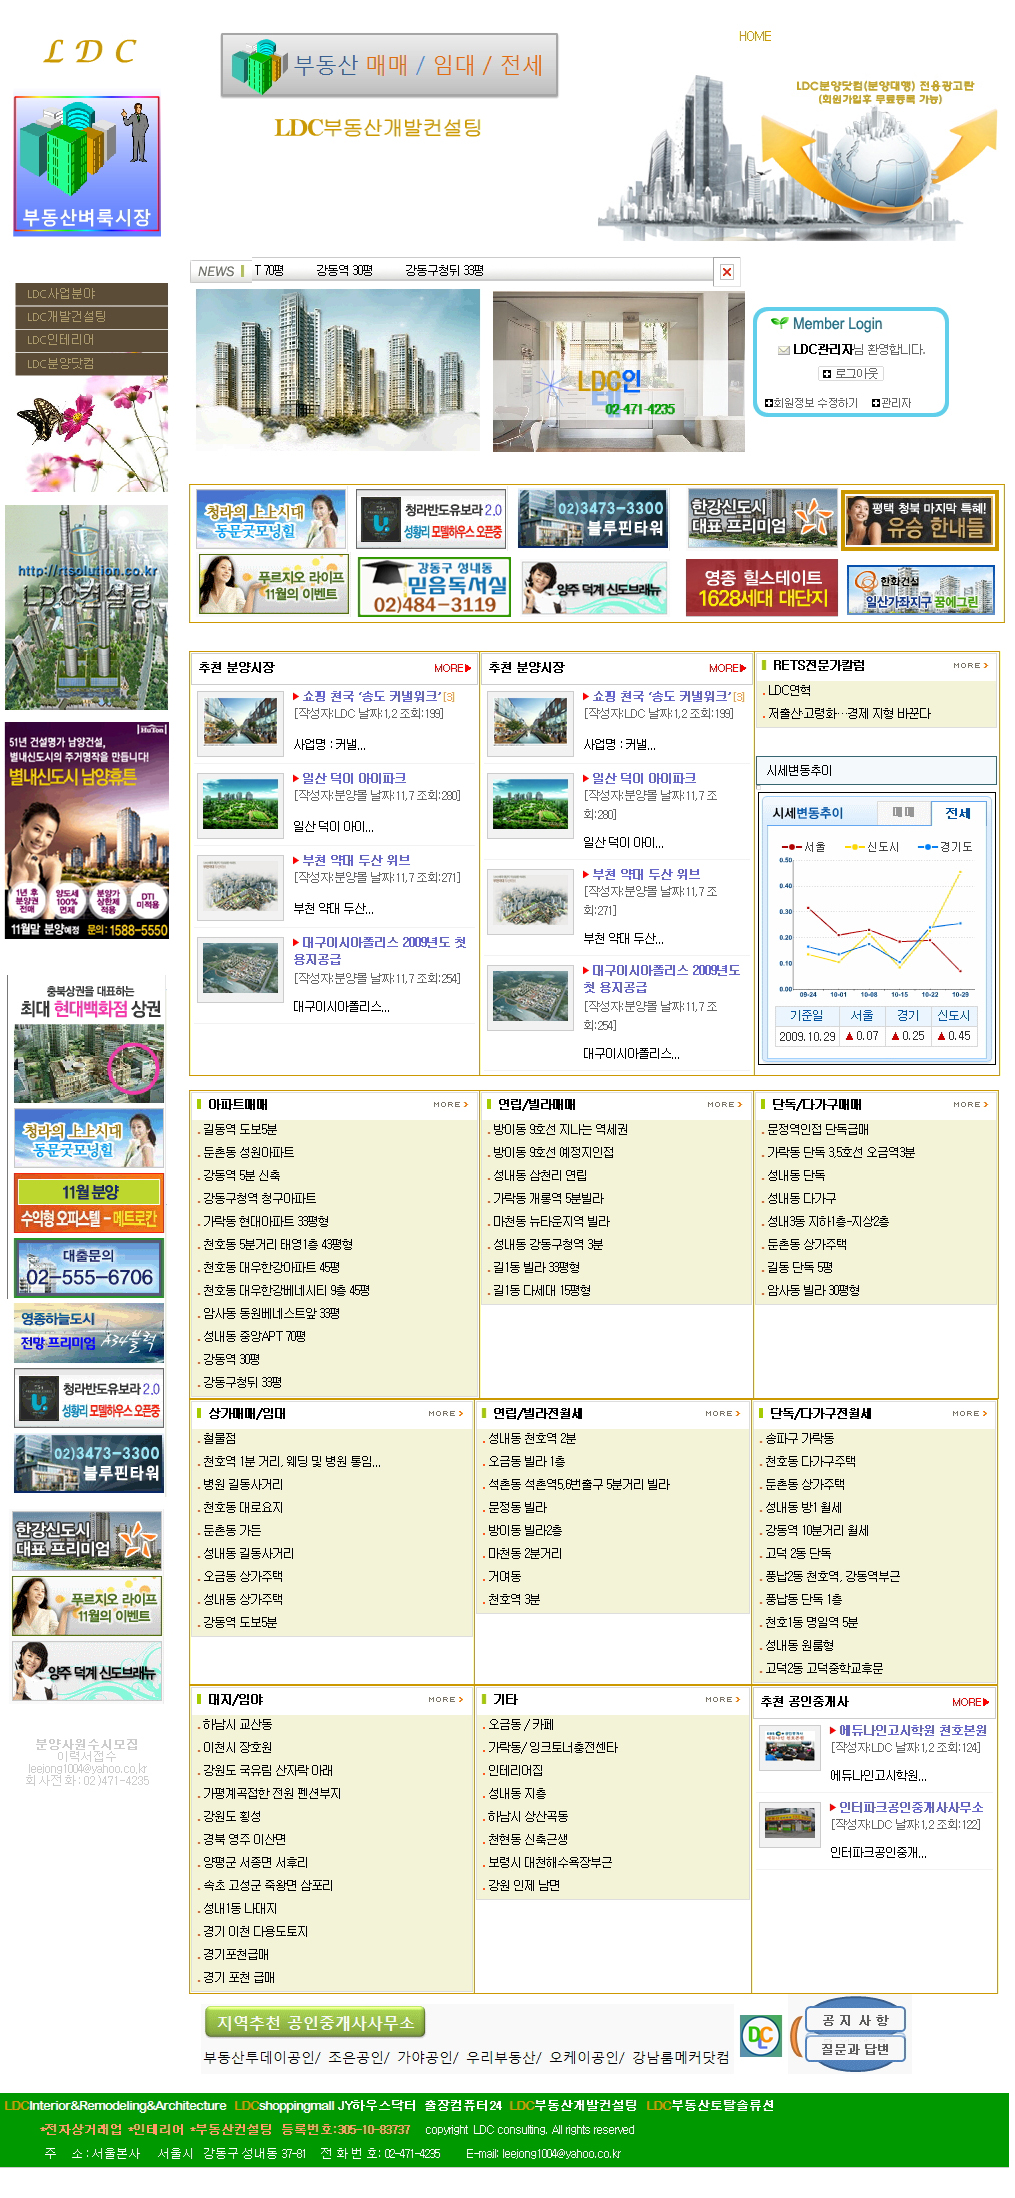Open the 양주 덕계 신도브래뉴 banner in the banner grid
Viewport: 1015px width, 2198px height.
pyautogui.click(x=595, y=587)
